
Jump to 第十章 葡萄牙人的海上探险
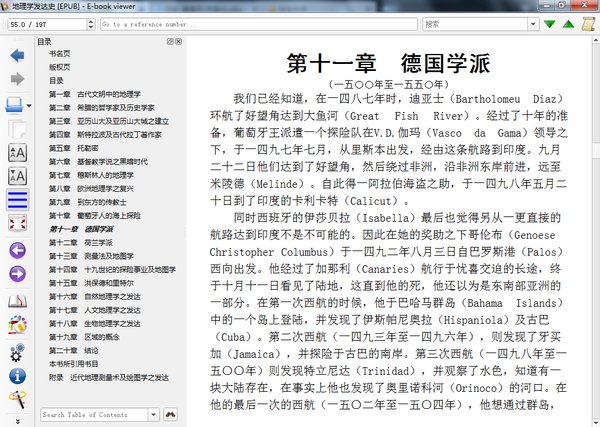point(95,216)
